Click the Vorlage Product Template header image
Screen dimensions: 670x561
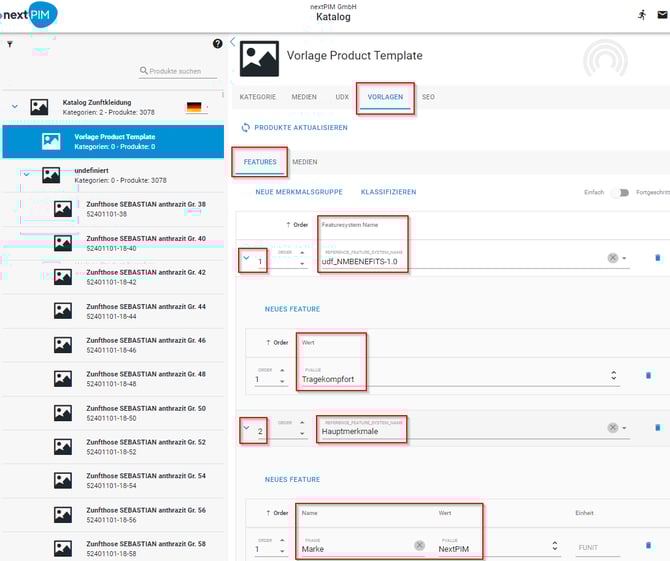point(259,59)
